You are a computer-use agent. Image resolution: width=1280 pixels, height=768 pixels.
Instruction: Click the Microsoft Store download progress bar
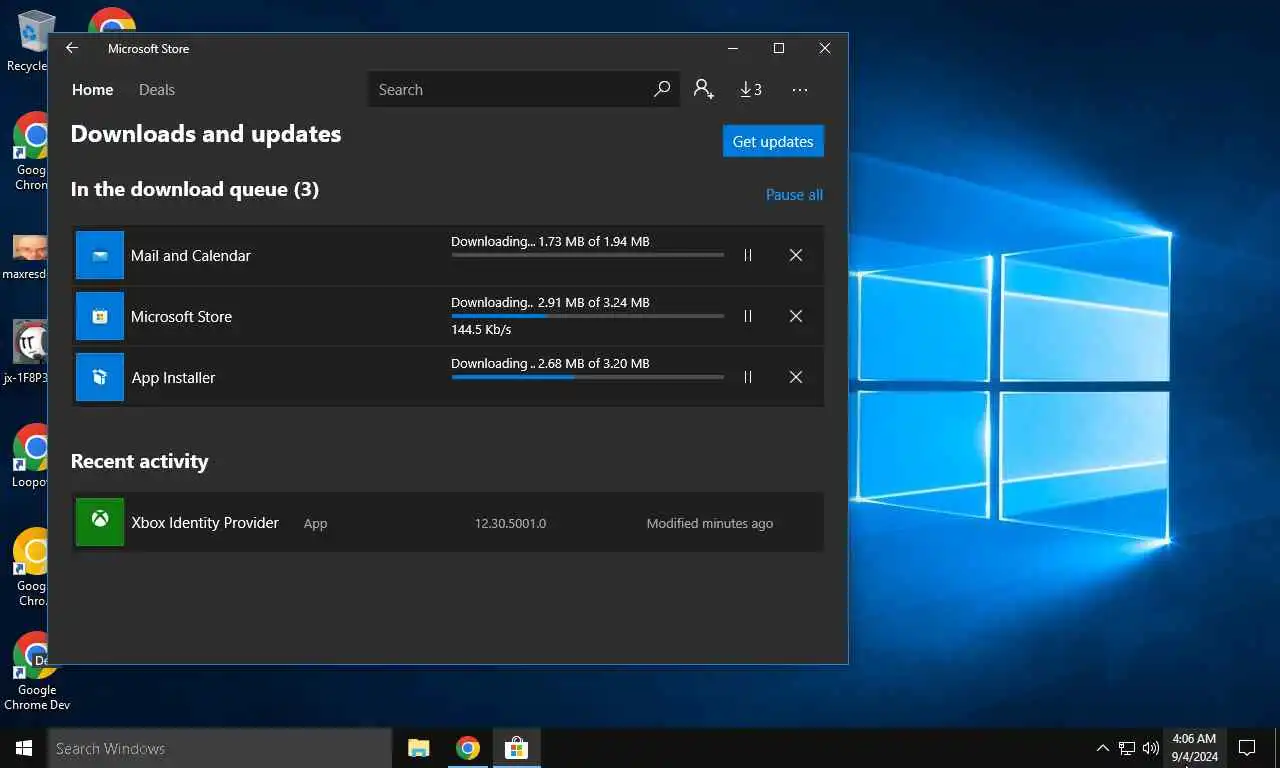588,316
